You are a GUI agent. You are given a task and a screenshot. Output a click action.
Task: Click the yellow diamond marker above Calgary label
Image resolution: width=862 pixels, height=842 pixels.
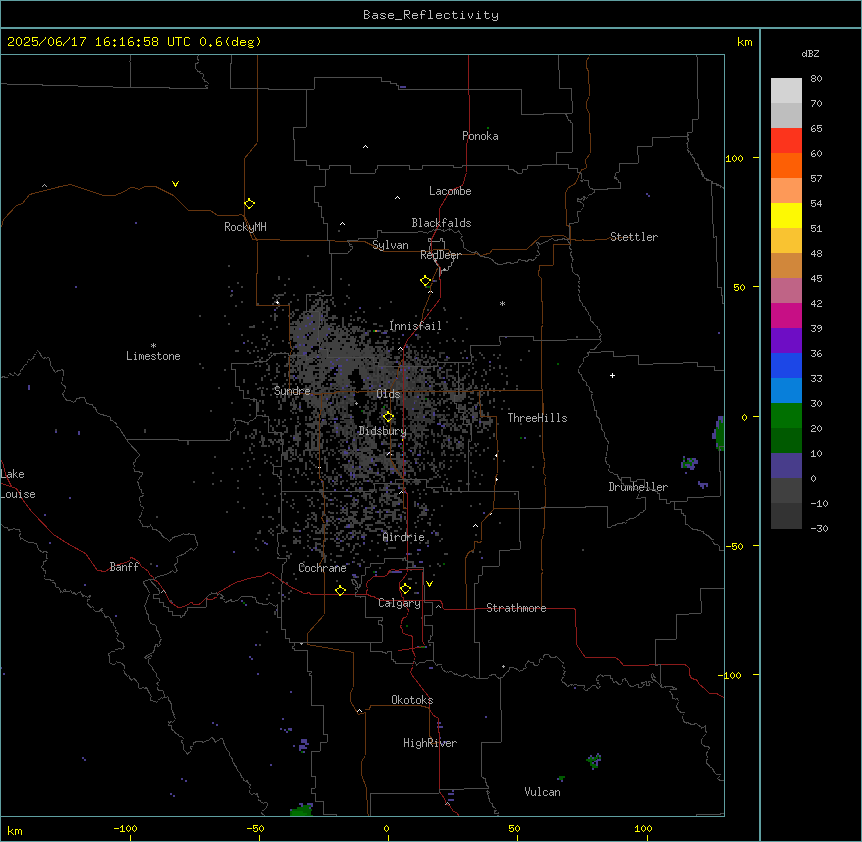tap(405, 589)
